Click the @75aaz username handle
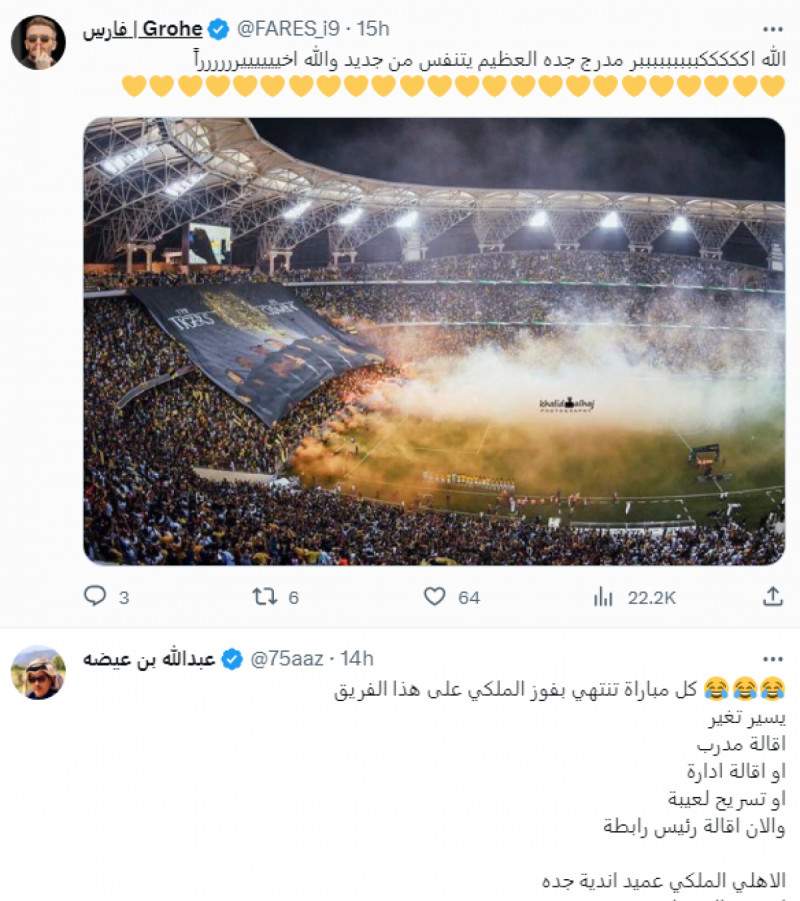The height and width of the screenshot is (901, 800). [287, 657]
